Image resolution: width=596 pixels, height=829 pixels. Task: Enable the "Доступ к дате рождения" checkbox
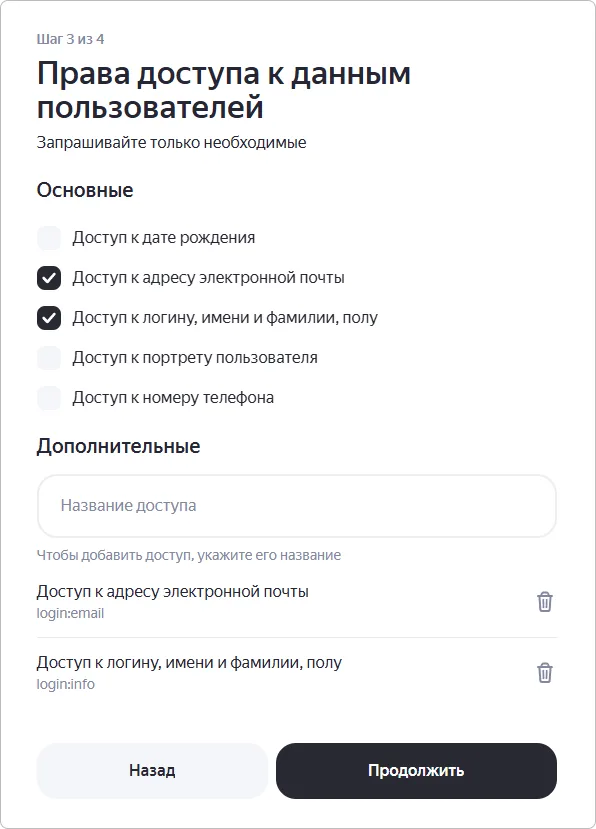point(48,237)
